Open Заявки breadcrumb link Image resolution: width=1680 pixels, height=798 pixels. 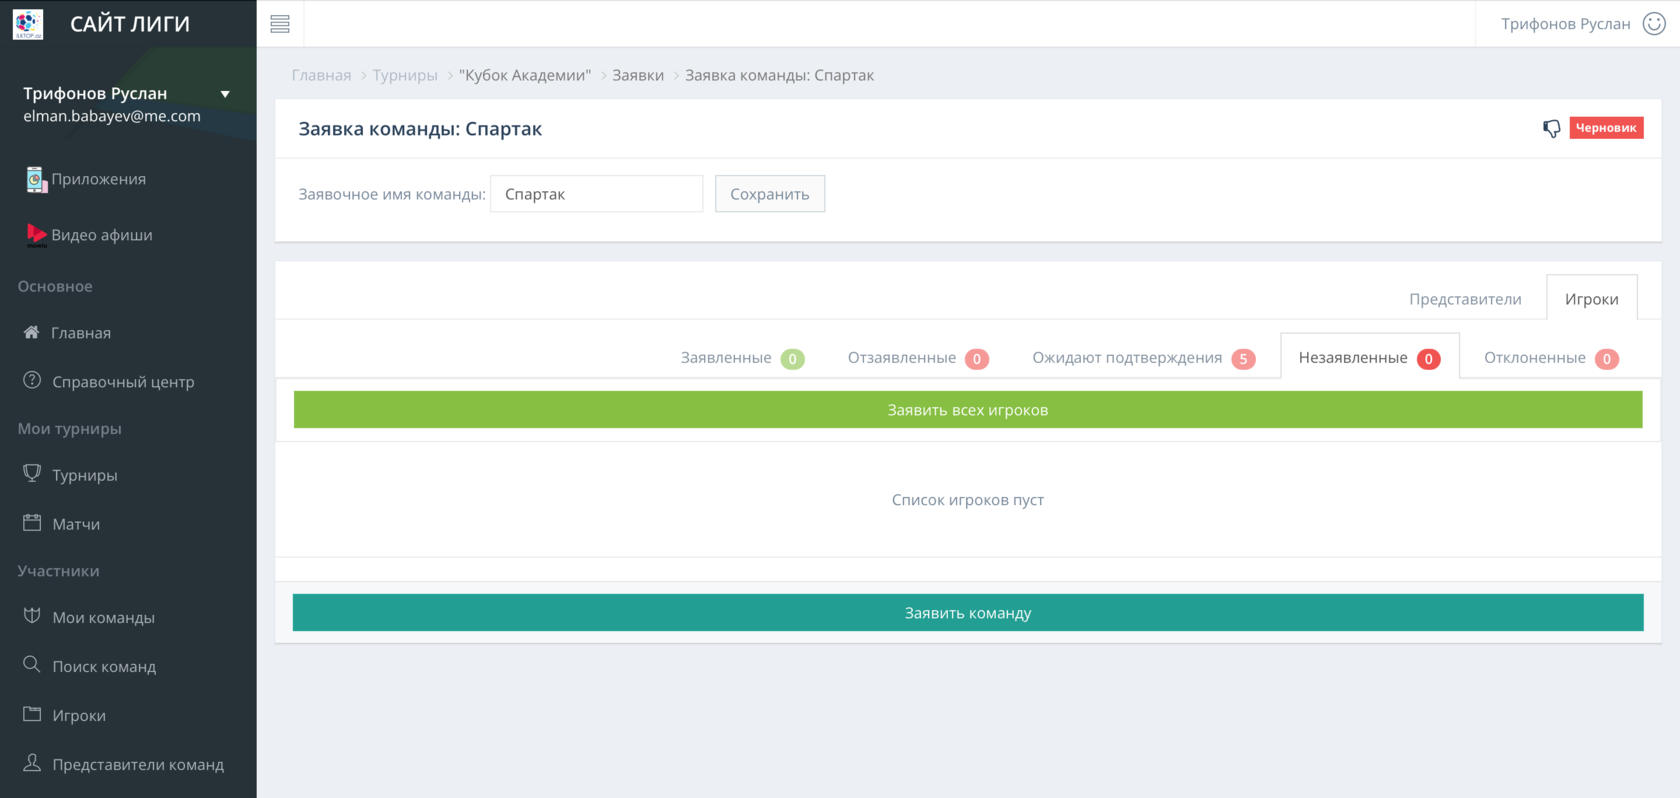pos(638,75)
